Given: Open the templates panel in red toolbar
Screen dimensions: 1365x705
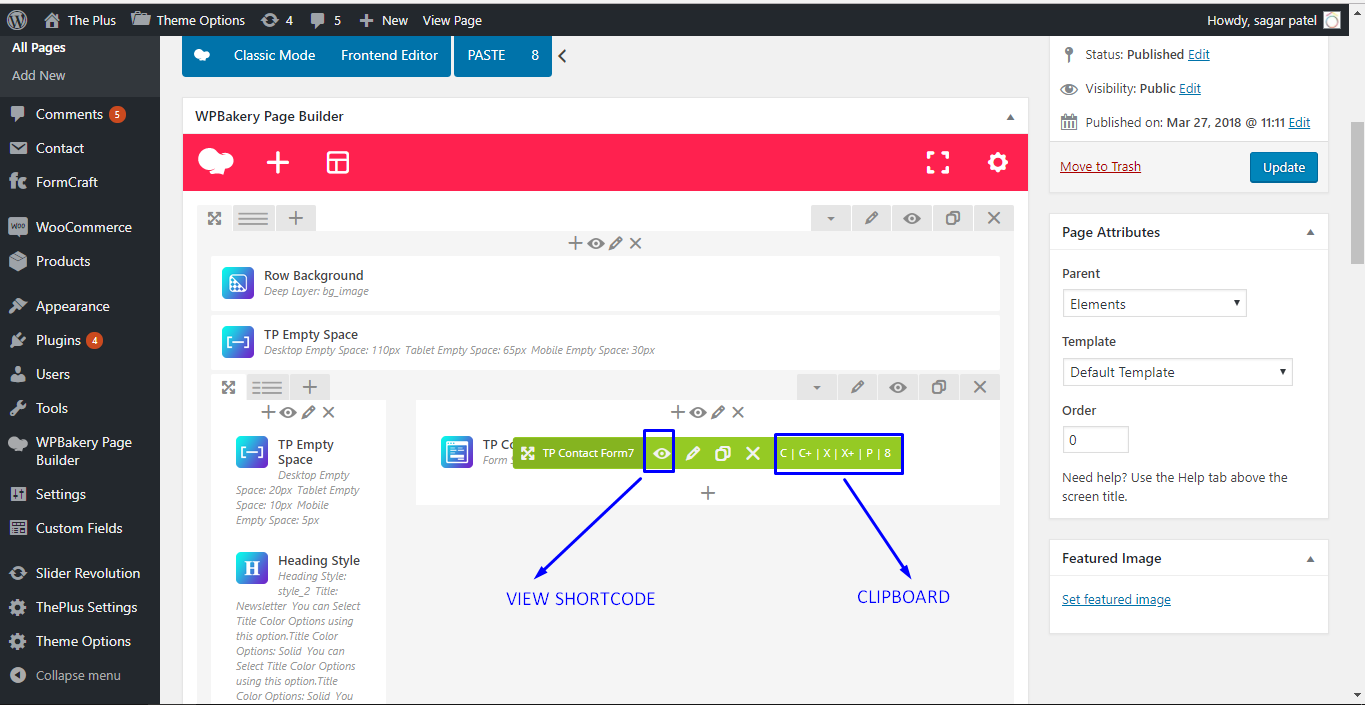Looking at the screenshot, I should (x=338, y=162).
